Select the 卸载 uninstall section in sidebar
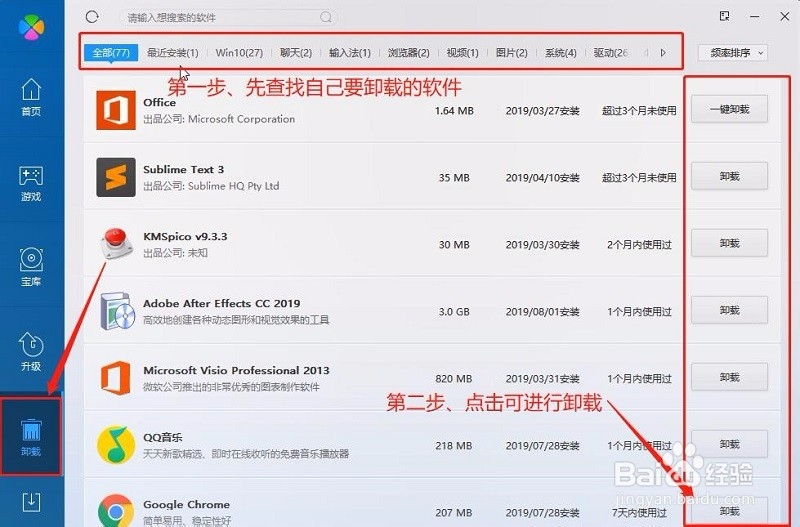This screenshot has height=527, width=800. tap(31, 437)
